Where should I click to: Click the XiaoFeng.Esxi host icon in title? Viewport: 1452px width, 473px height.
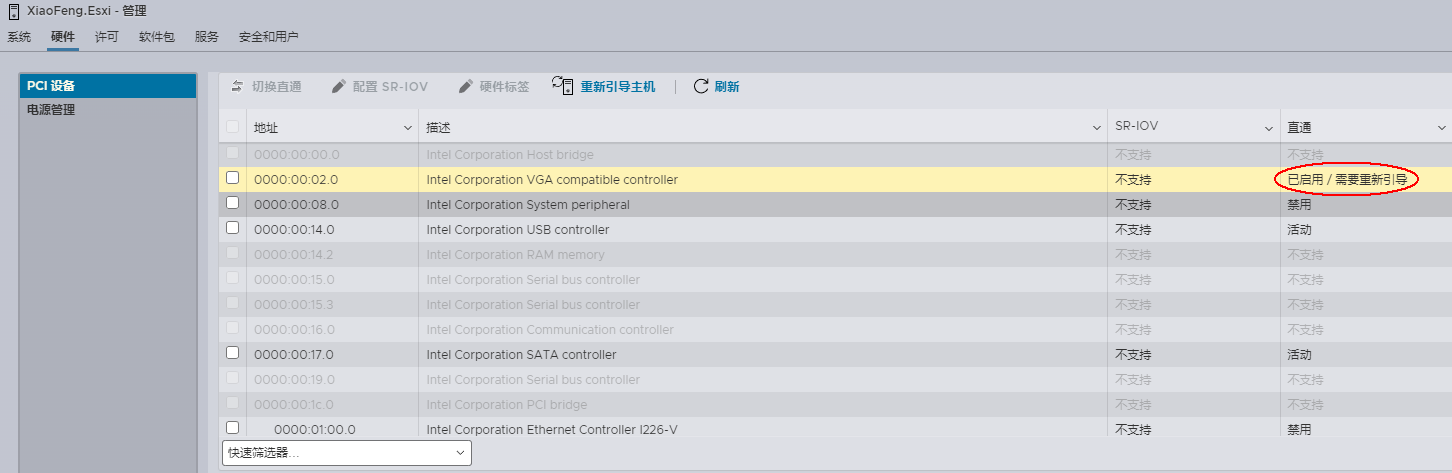(14, 13)
